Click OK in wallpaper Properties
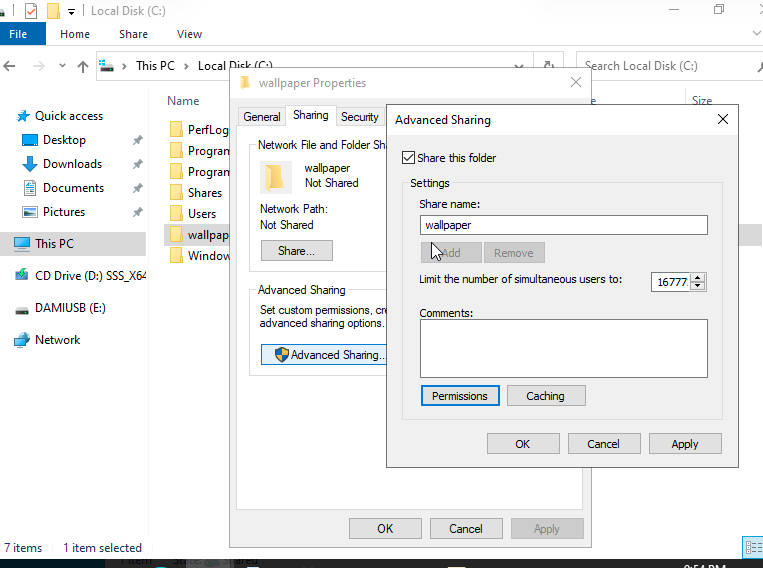763x568 pixels. [385, 529]
